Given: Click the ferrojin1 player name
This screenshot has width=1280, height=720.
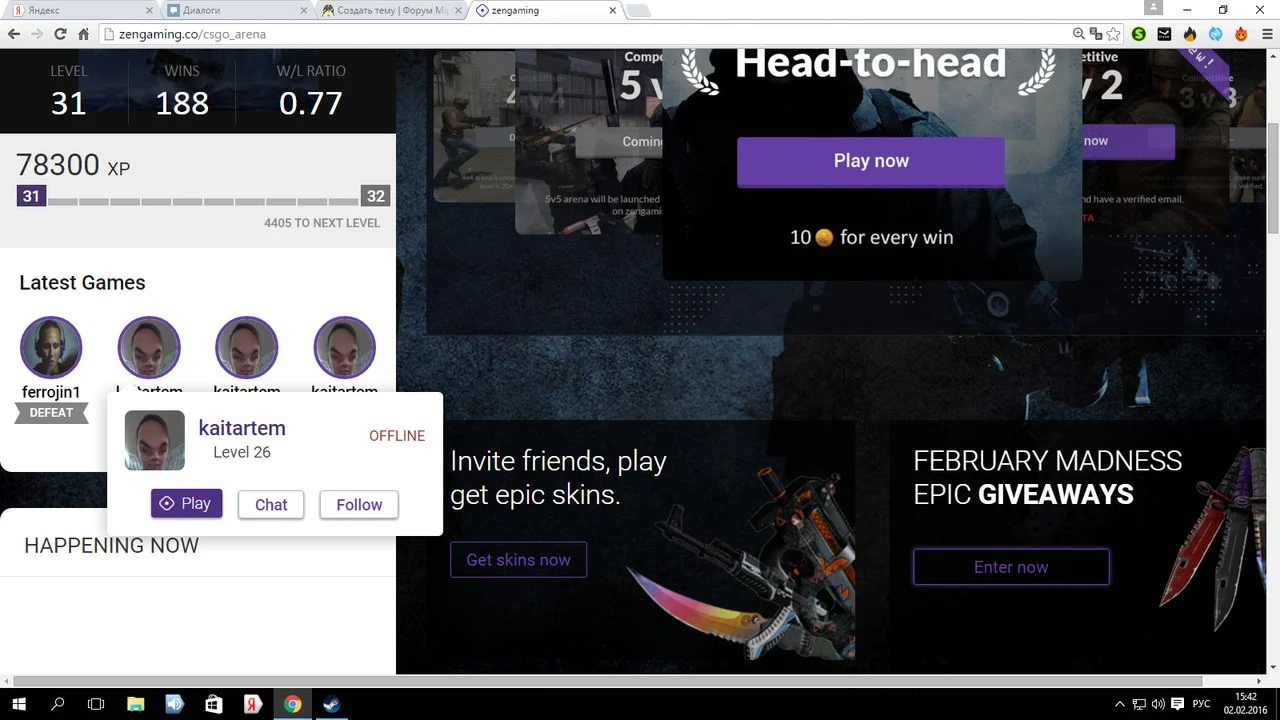Looking at the screenshot, I should click(51, 393).
